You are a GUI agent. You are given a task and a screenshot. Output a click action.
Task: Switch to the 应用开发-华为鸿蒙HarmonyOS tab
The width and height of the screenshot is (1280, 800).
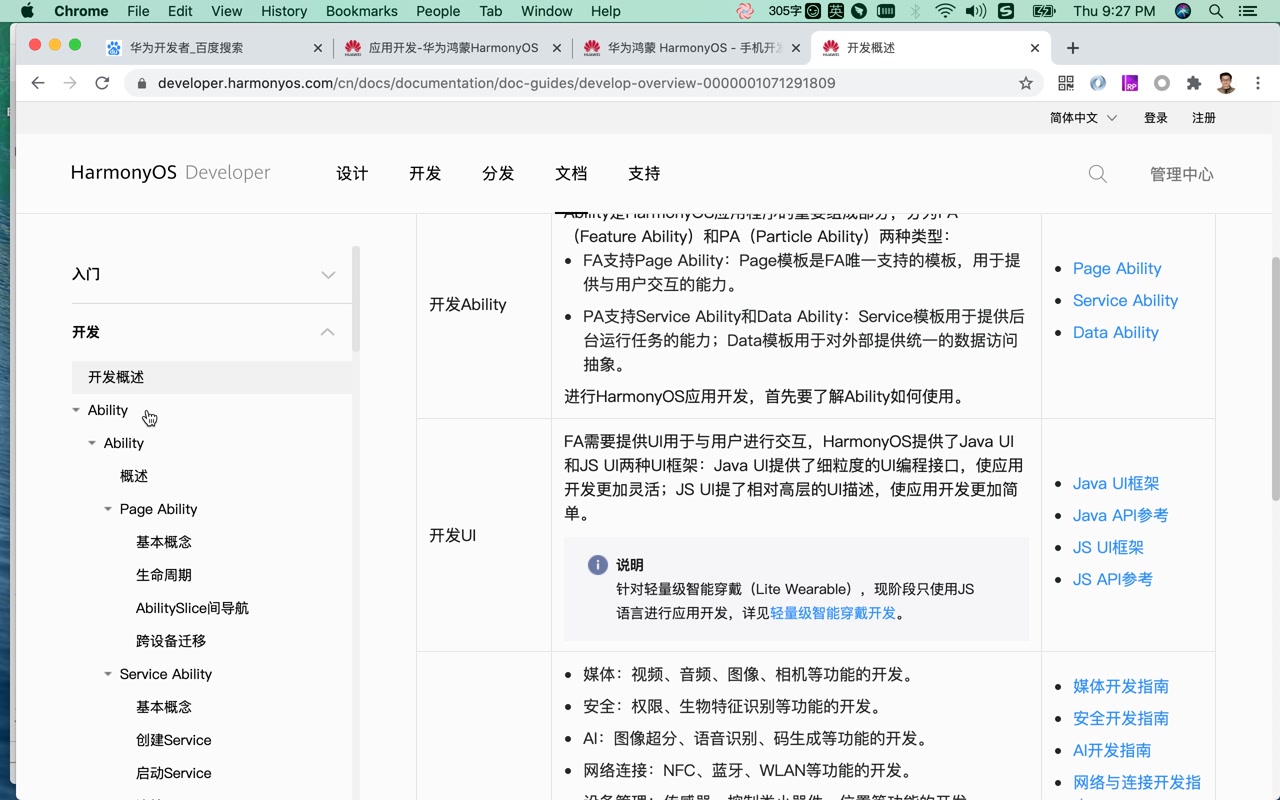tap(452, 48)
